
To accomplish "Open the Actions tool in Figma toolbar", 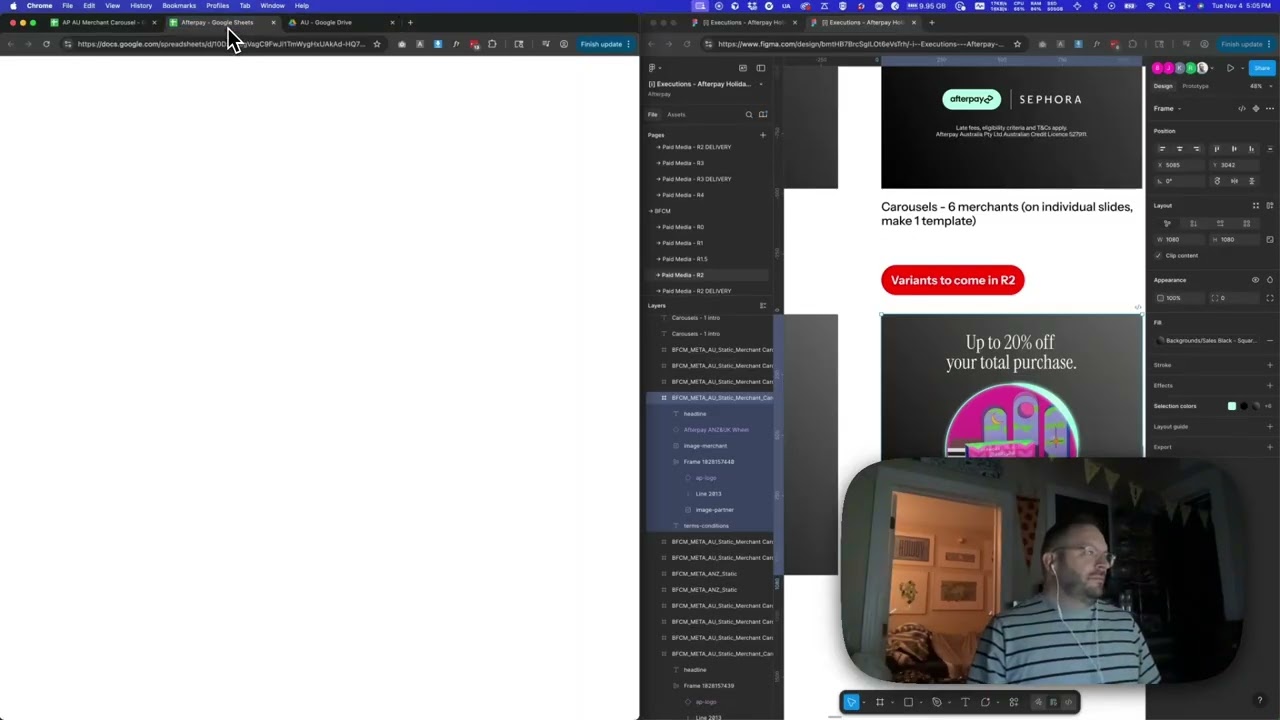I will click(x=1014, y=702).
